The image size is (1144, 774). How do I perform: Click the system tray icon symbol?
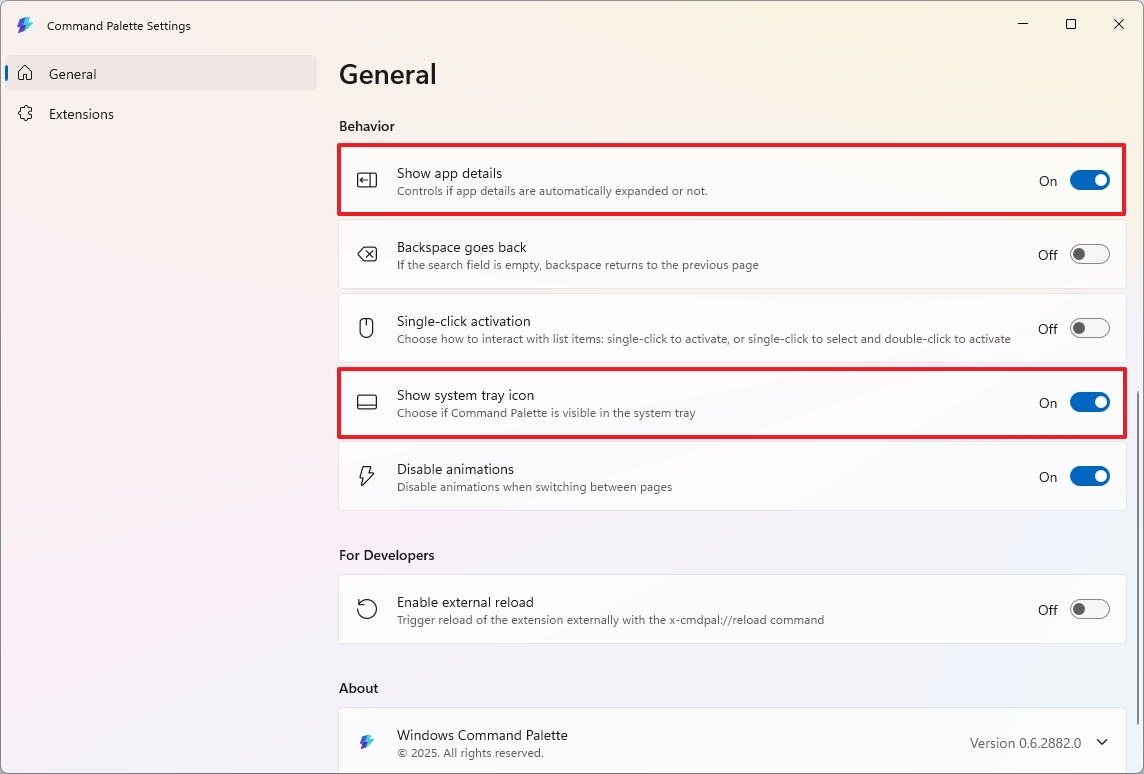point(366,402)
